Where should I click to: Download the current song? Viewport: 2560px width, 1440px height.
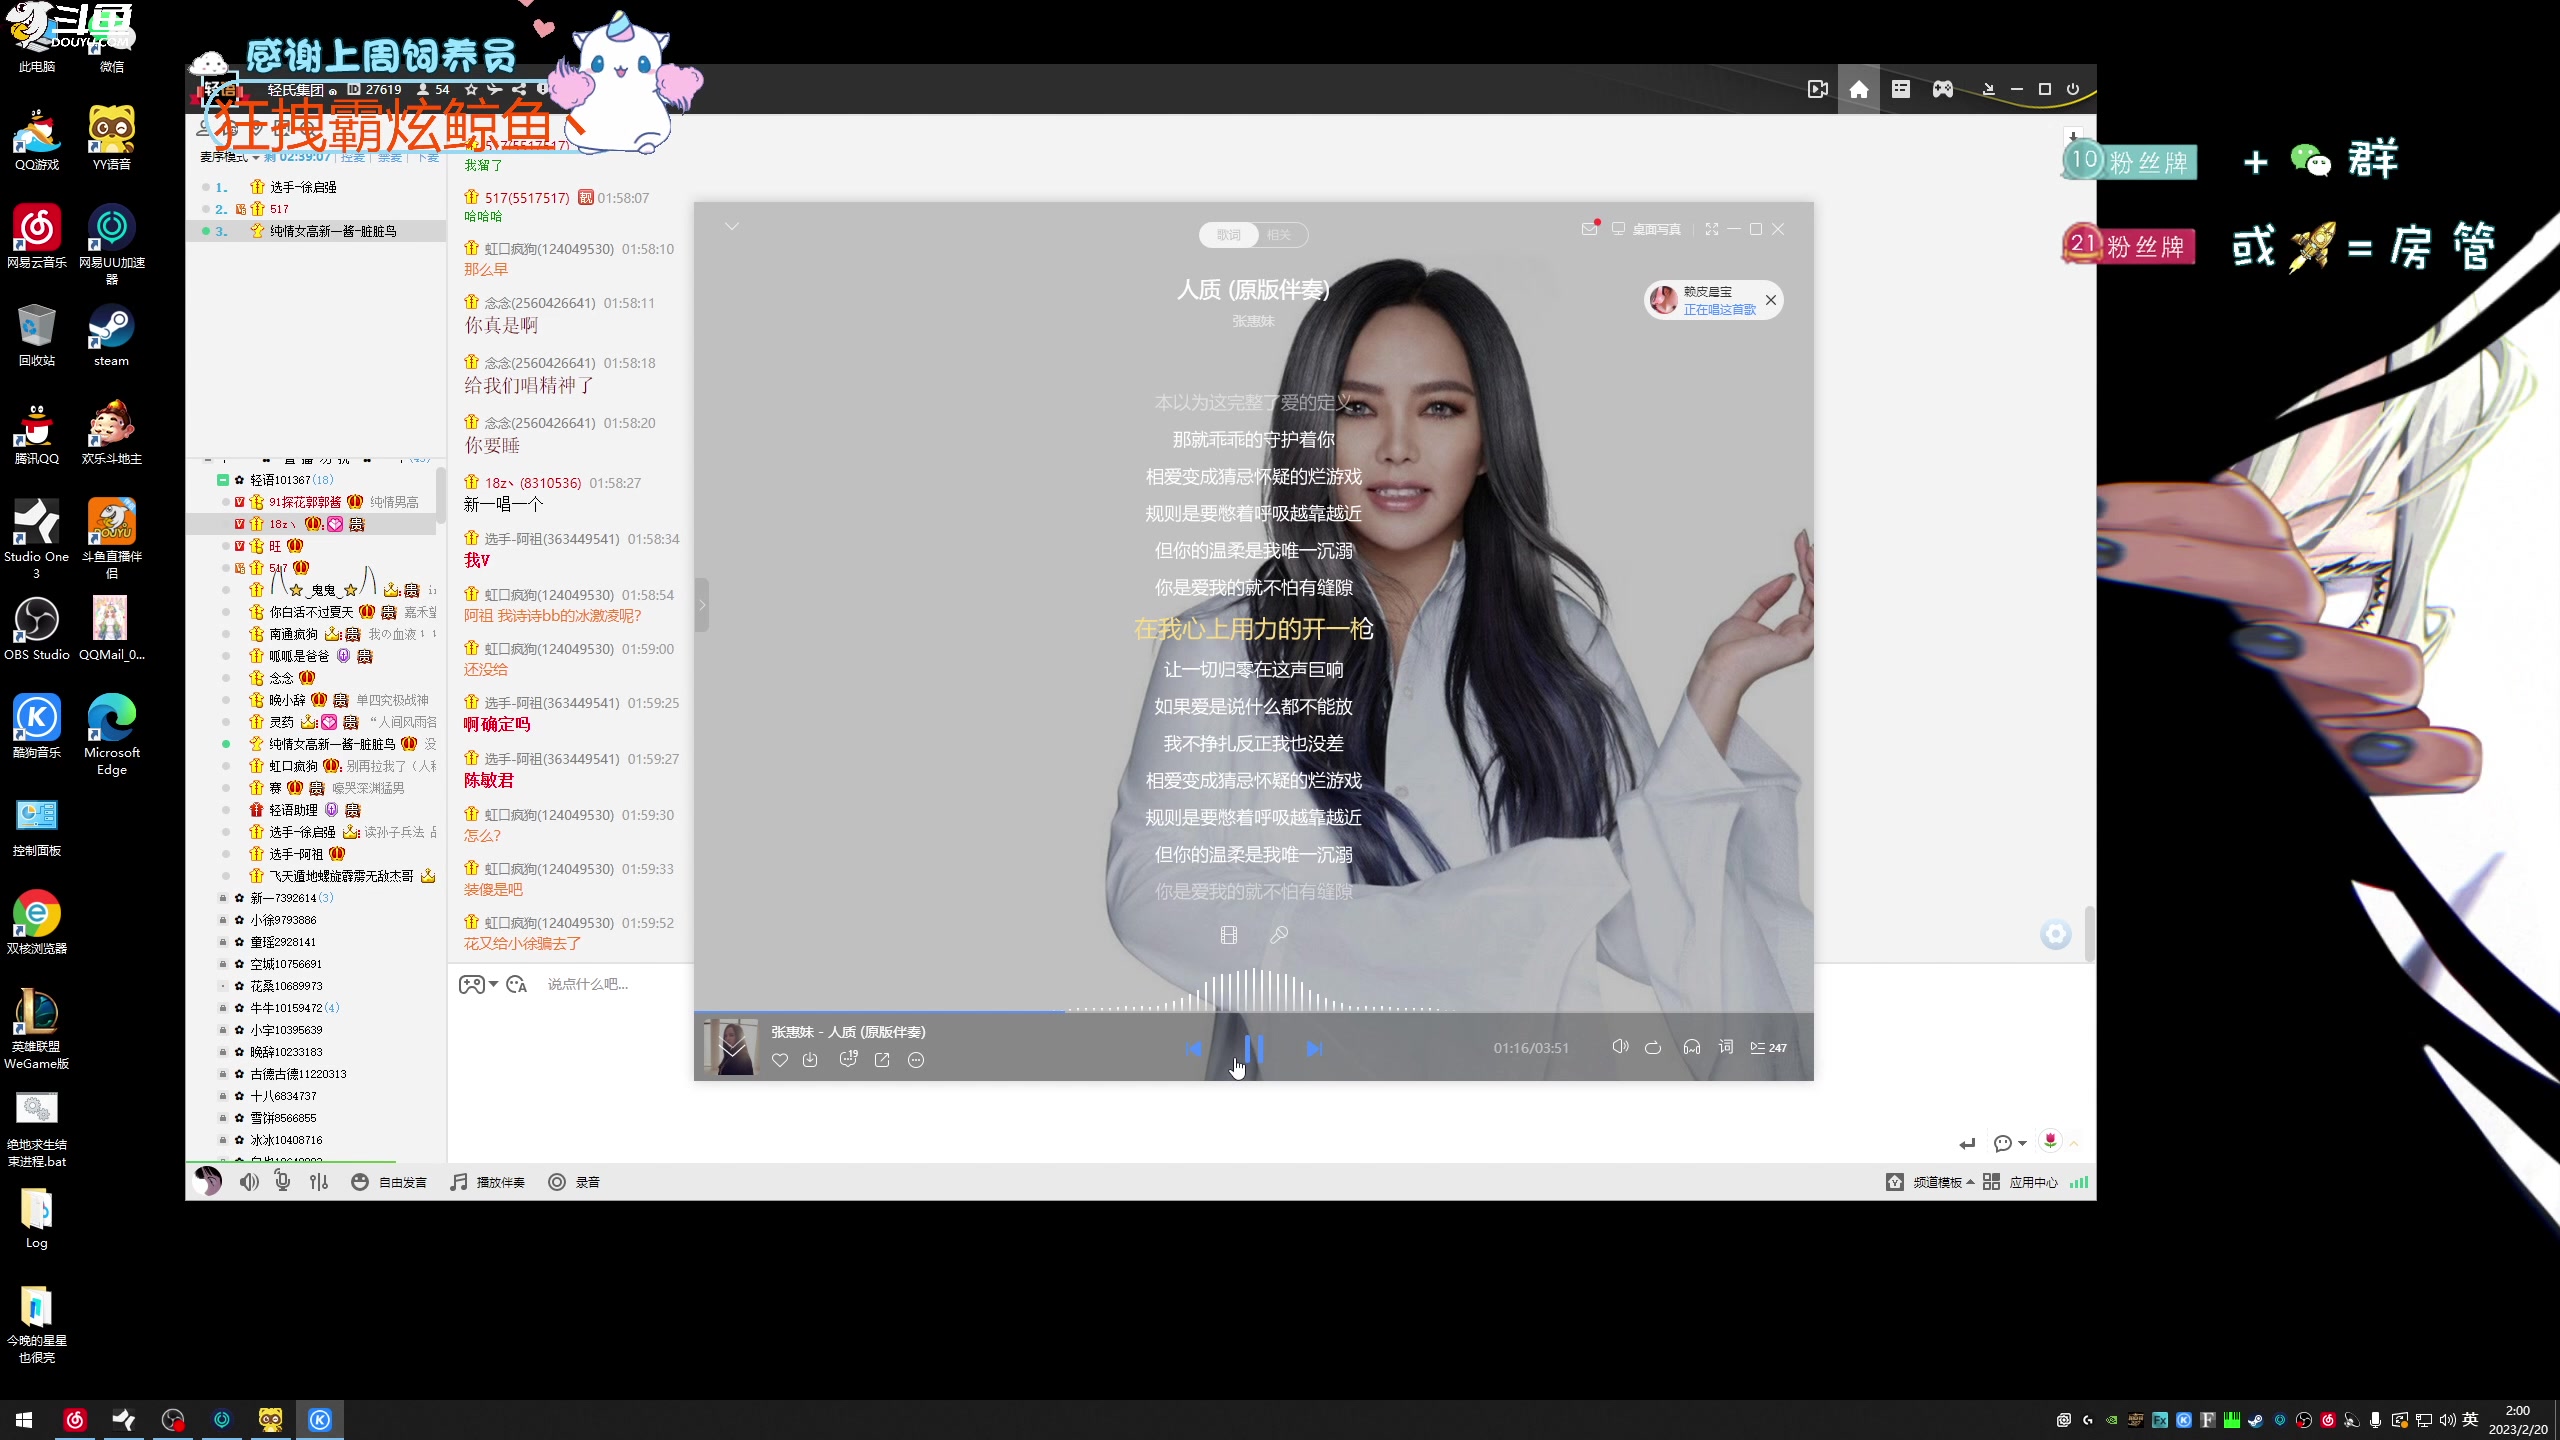pyautogui.click(x=810, y=1060)
